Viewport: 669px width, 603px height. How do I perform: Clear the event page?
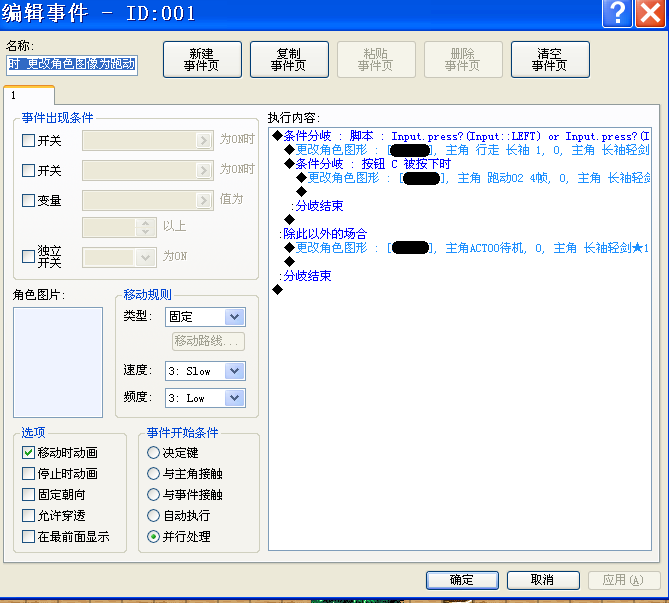tap(550, 60)
